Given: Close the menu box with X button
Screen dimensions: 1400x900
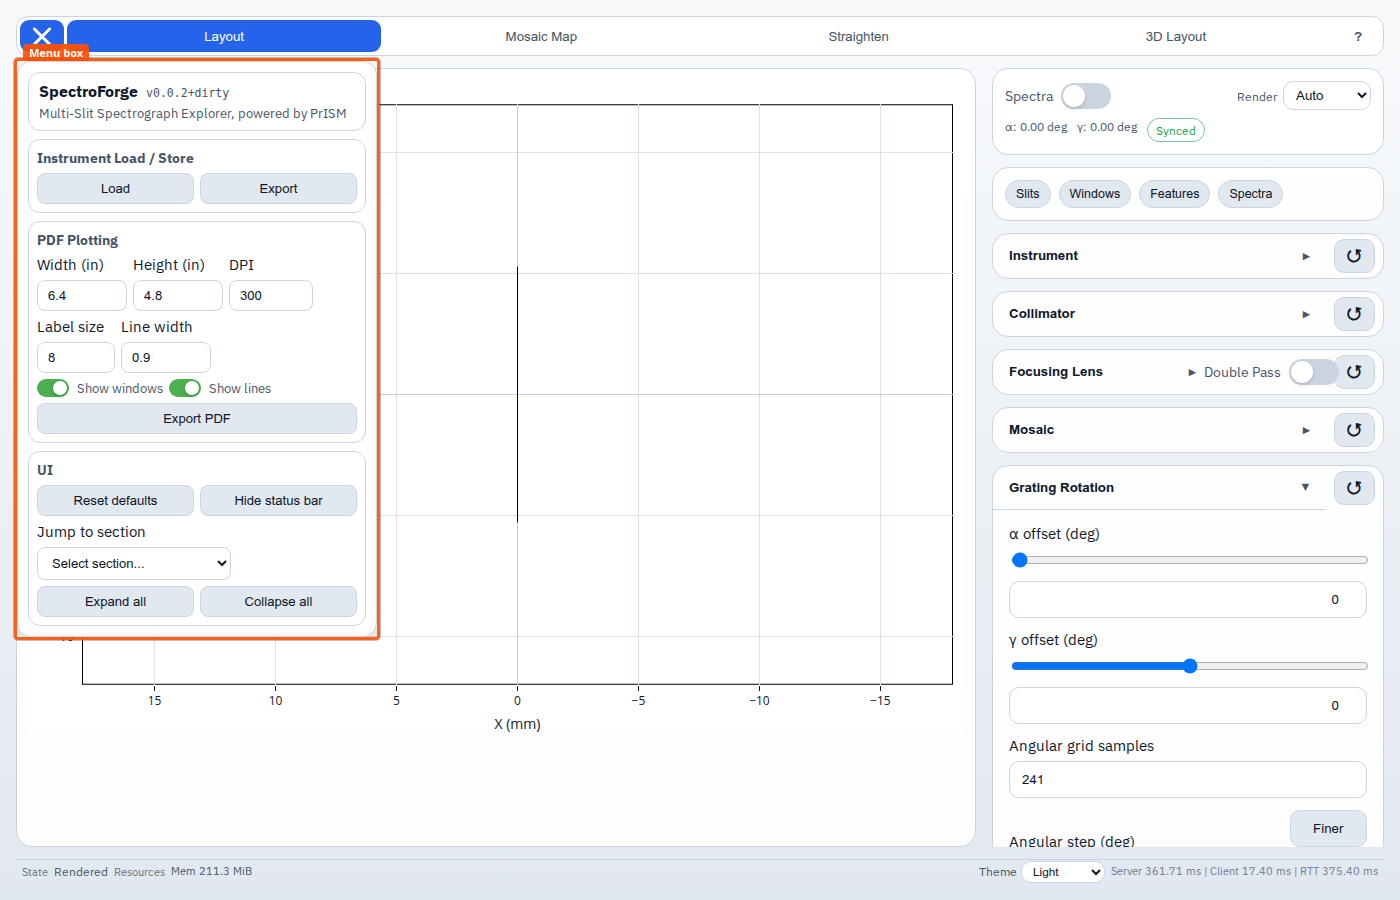Looking at the screenshot, I should pos(42,36).
